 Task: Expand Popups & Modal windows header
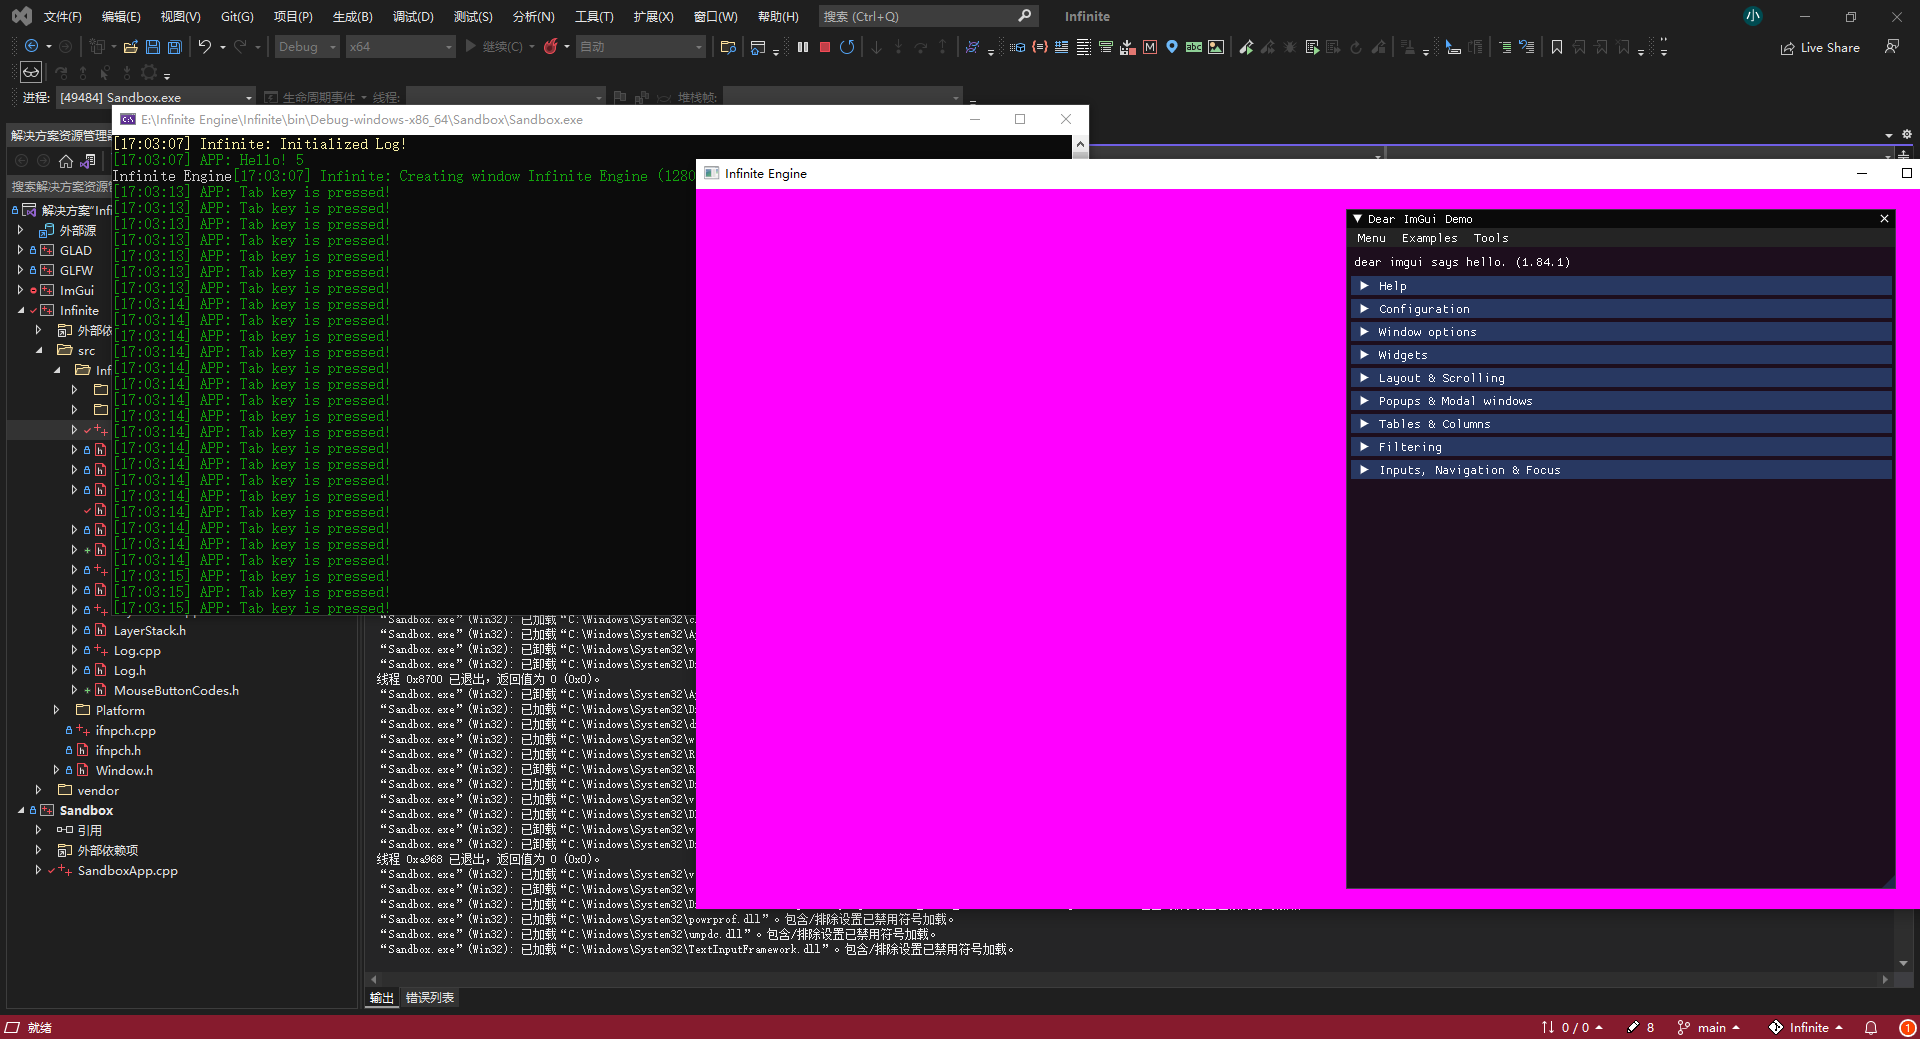(1621, 401)
